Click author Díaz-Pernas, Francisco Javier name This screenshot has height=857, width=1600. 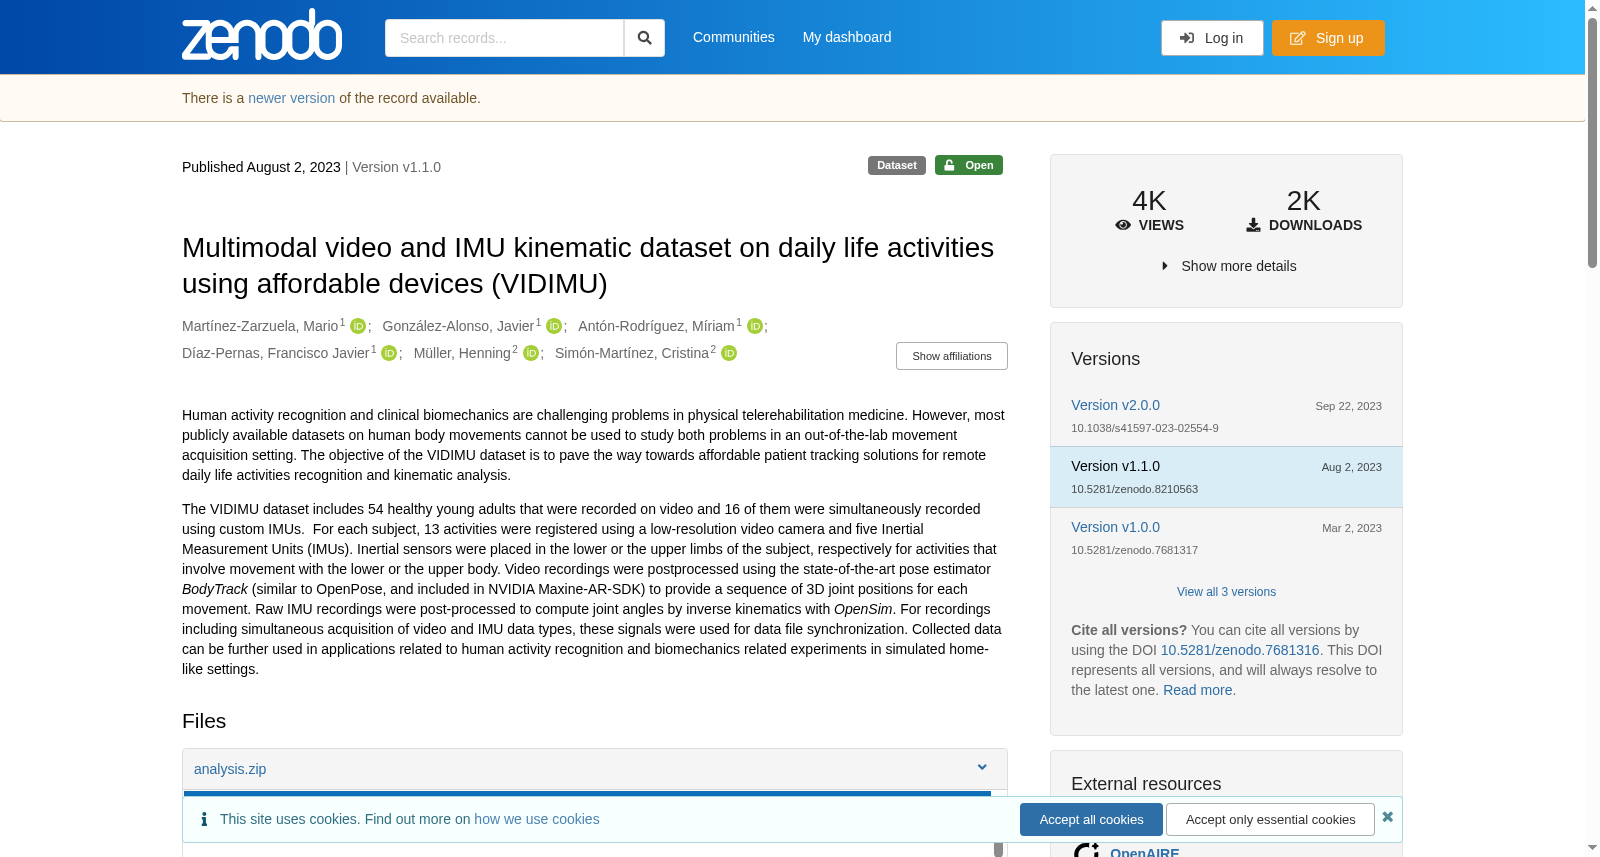276,353
